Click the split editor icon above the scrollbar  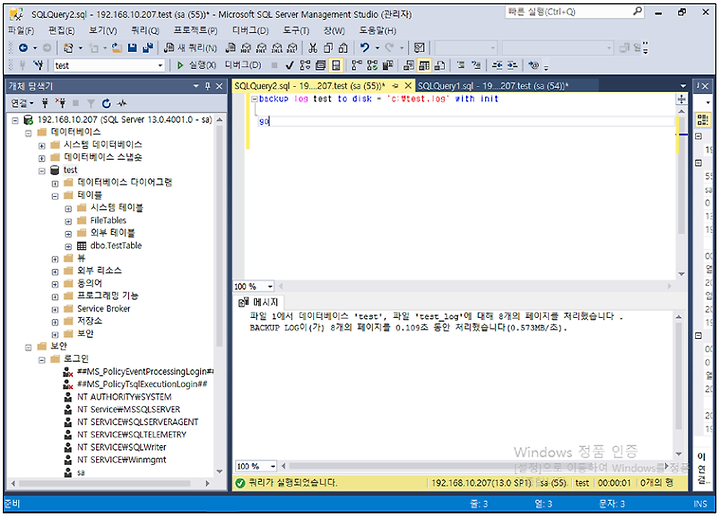681,99
